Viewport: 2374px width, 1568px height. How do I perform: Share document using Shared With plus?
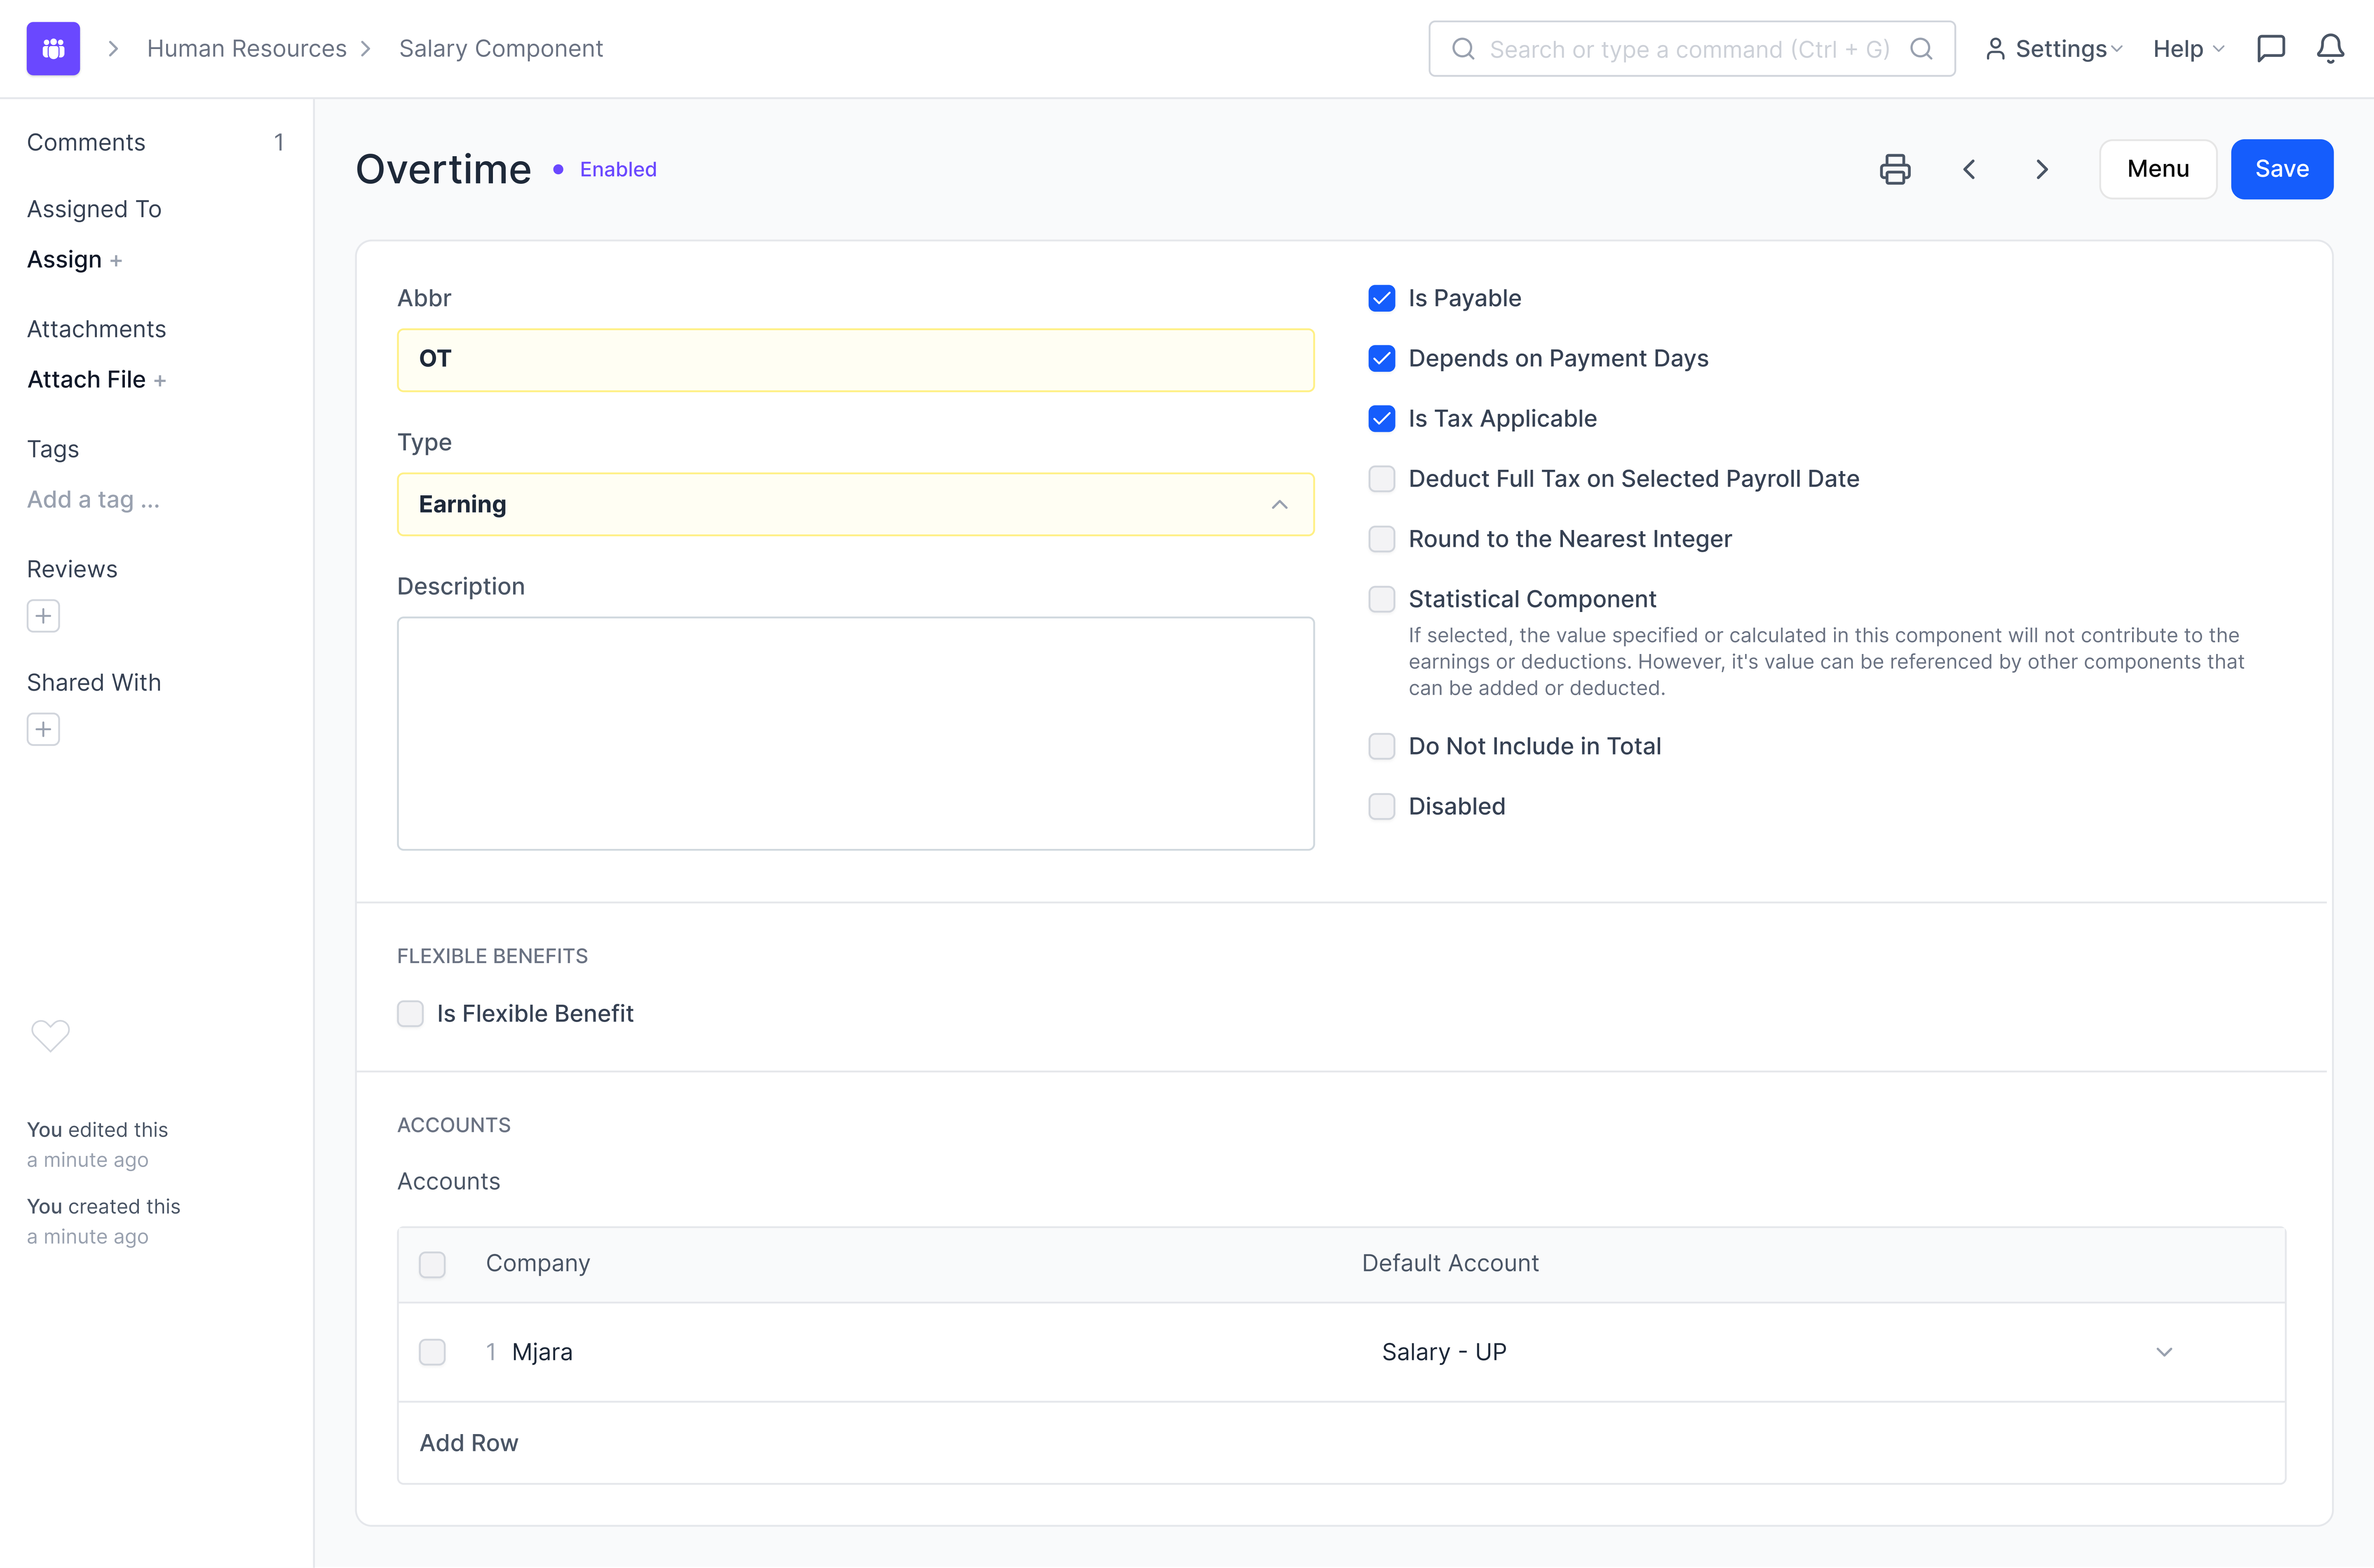tap(43, 729)
